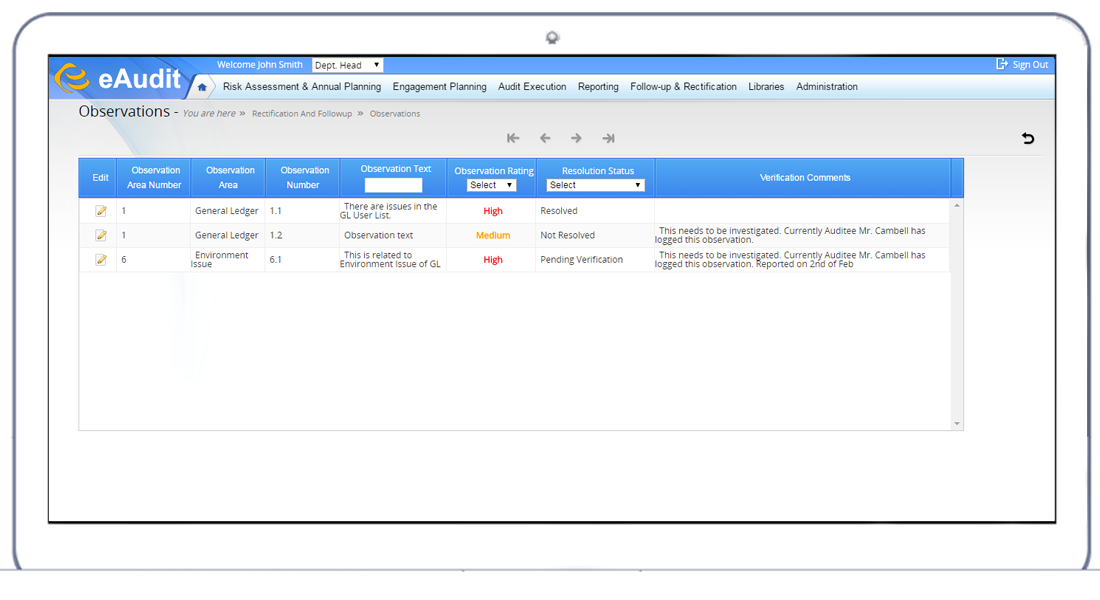1100x600 pixels.
Task: Go to the first page arrow
Action: coord(513,139)
